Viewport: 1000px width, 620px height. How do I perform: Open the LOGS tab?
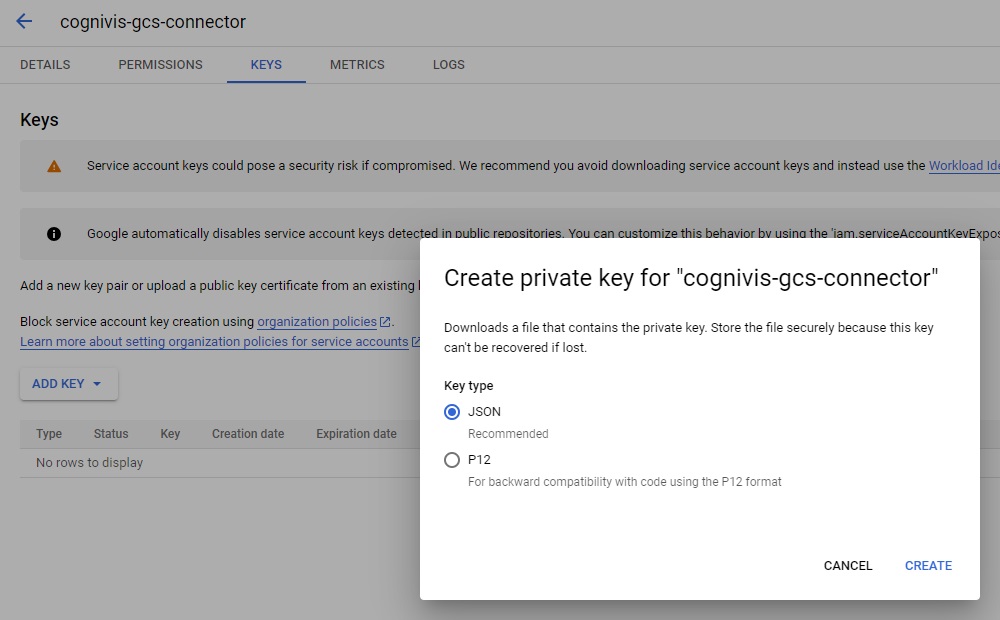click(448, 65)
